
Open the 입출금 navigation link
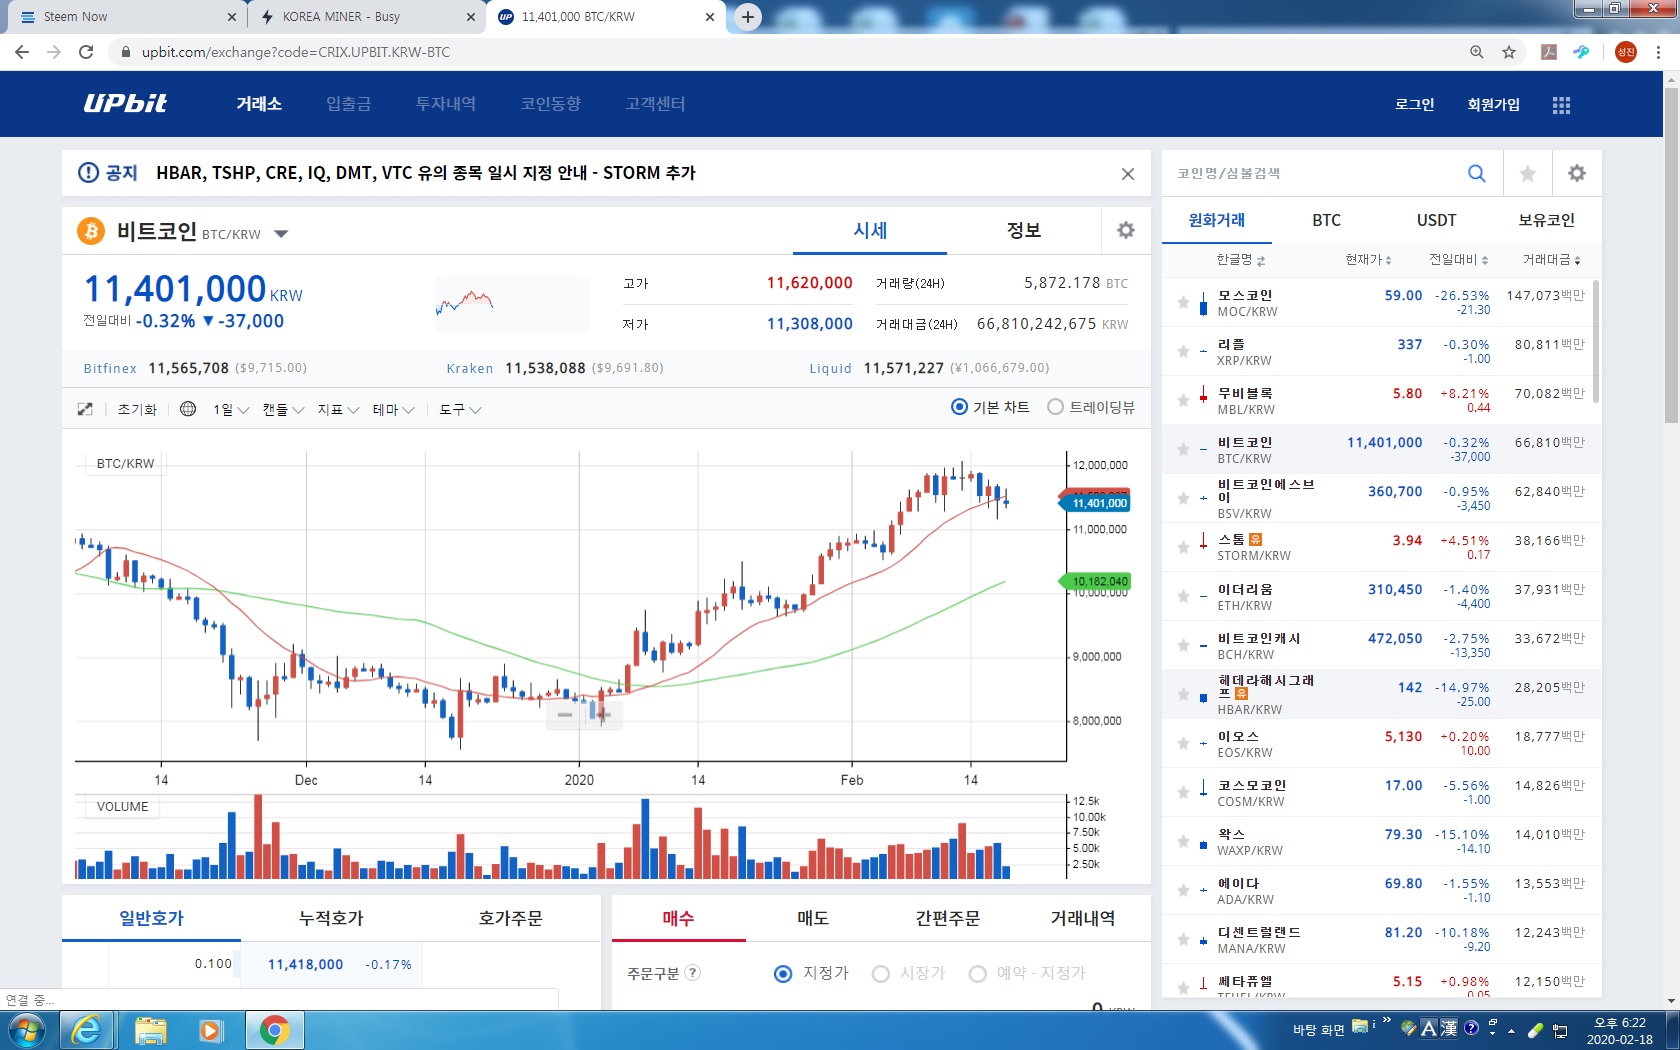click(349, 104)
